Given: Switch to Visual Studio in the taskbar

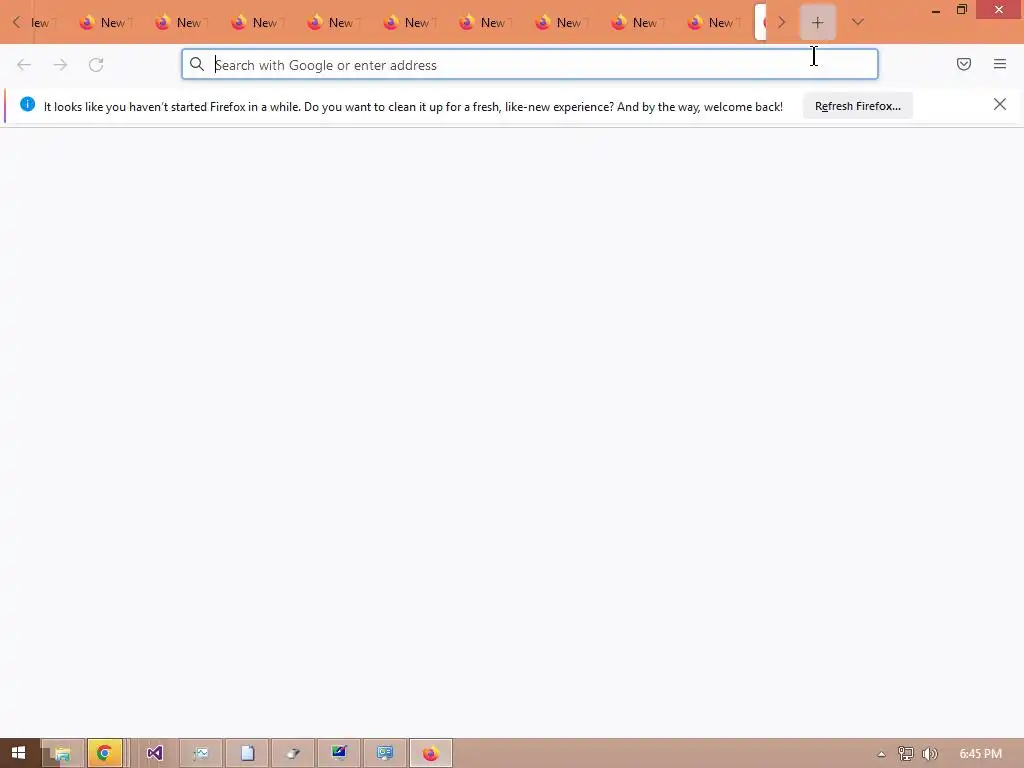Looking at the screenshot, I should coord(154,754).
